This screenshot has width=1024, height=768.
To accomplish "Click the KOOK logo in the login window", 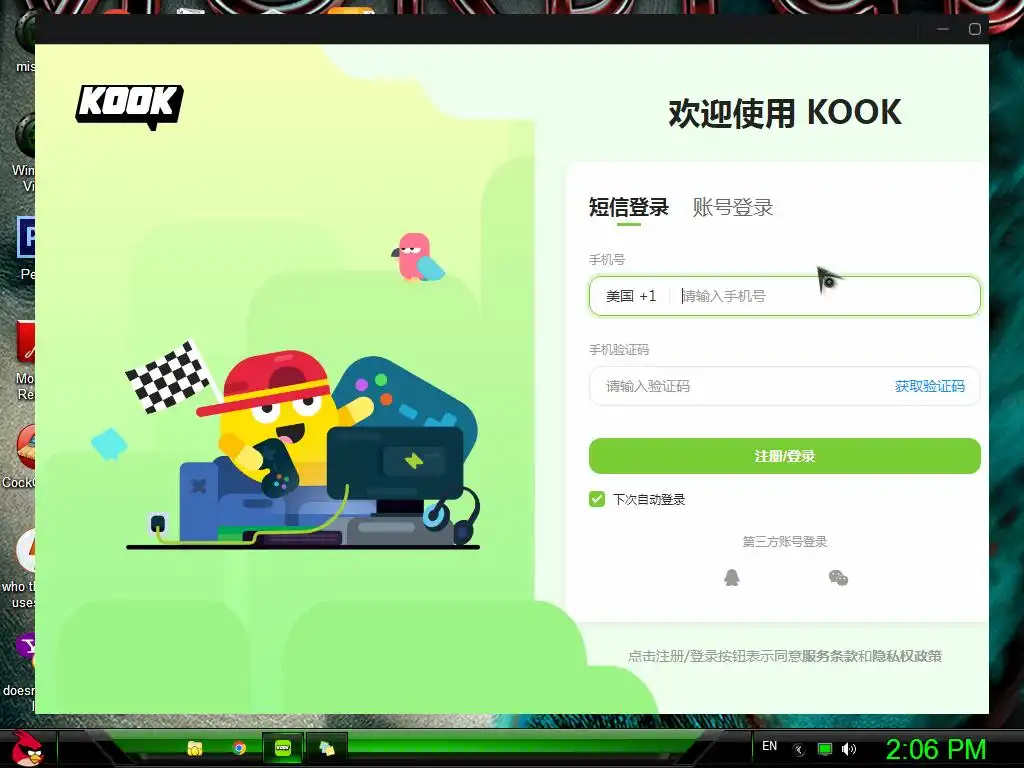I will click(x=129, y=106).
